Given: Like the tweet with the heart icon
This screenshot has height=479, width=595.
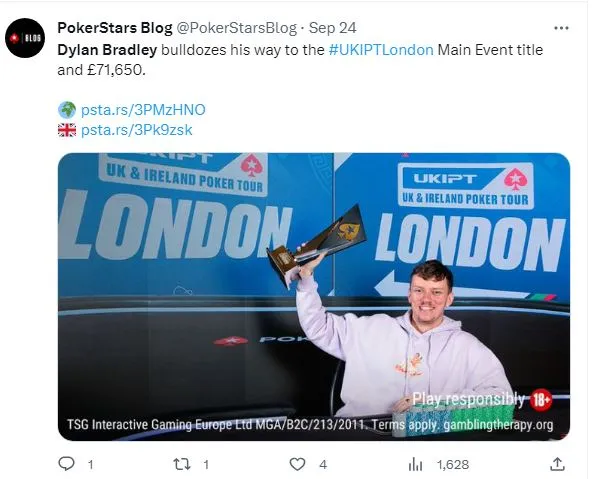Looking at the screenshot, I should click(297, 464).
